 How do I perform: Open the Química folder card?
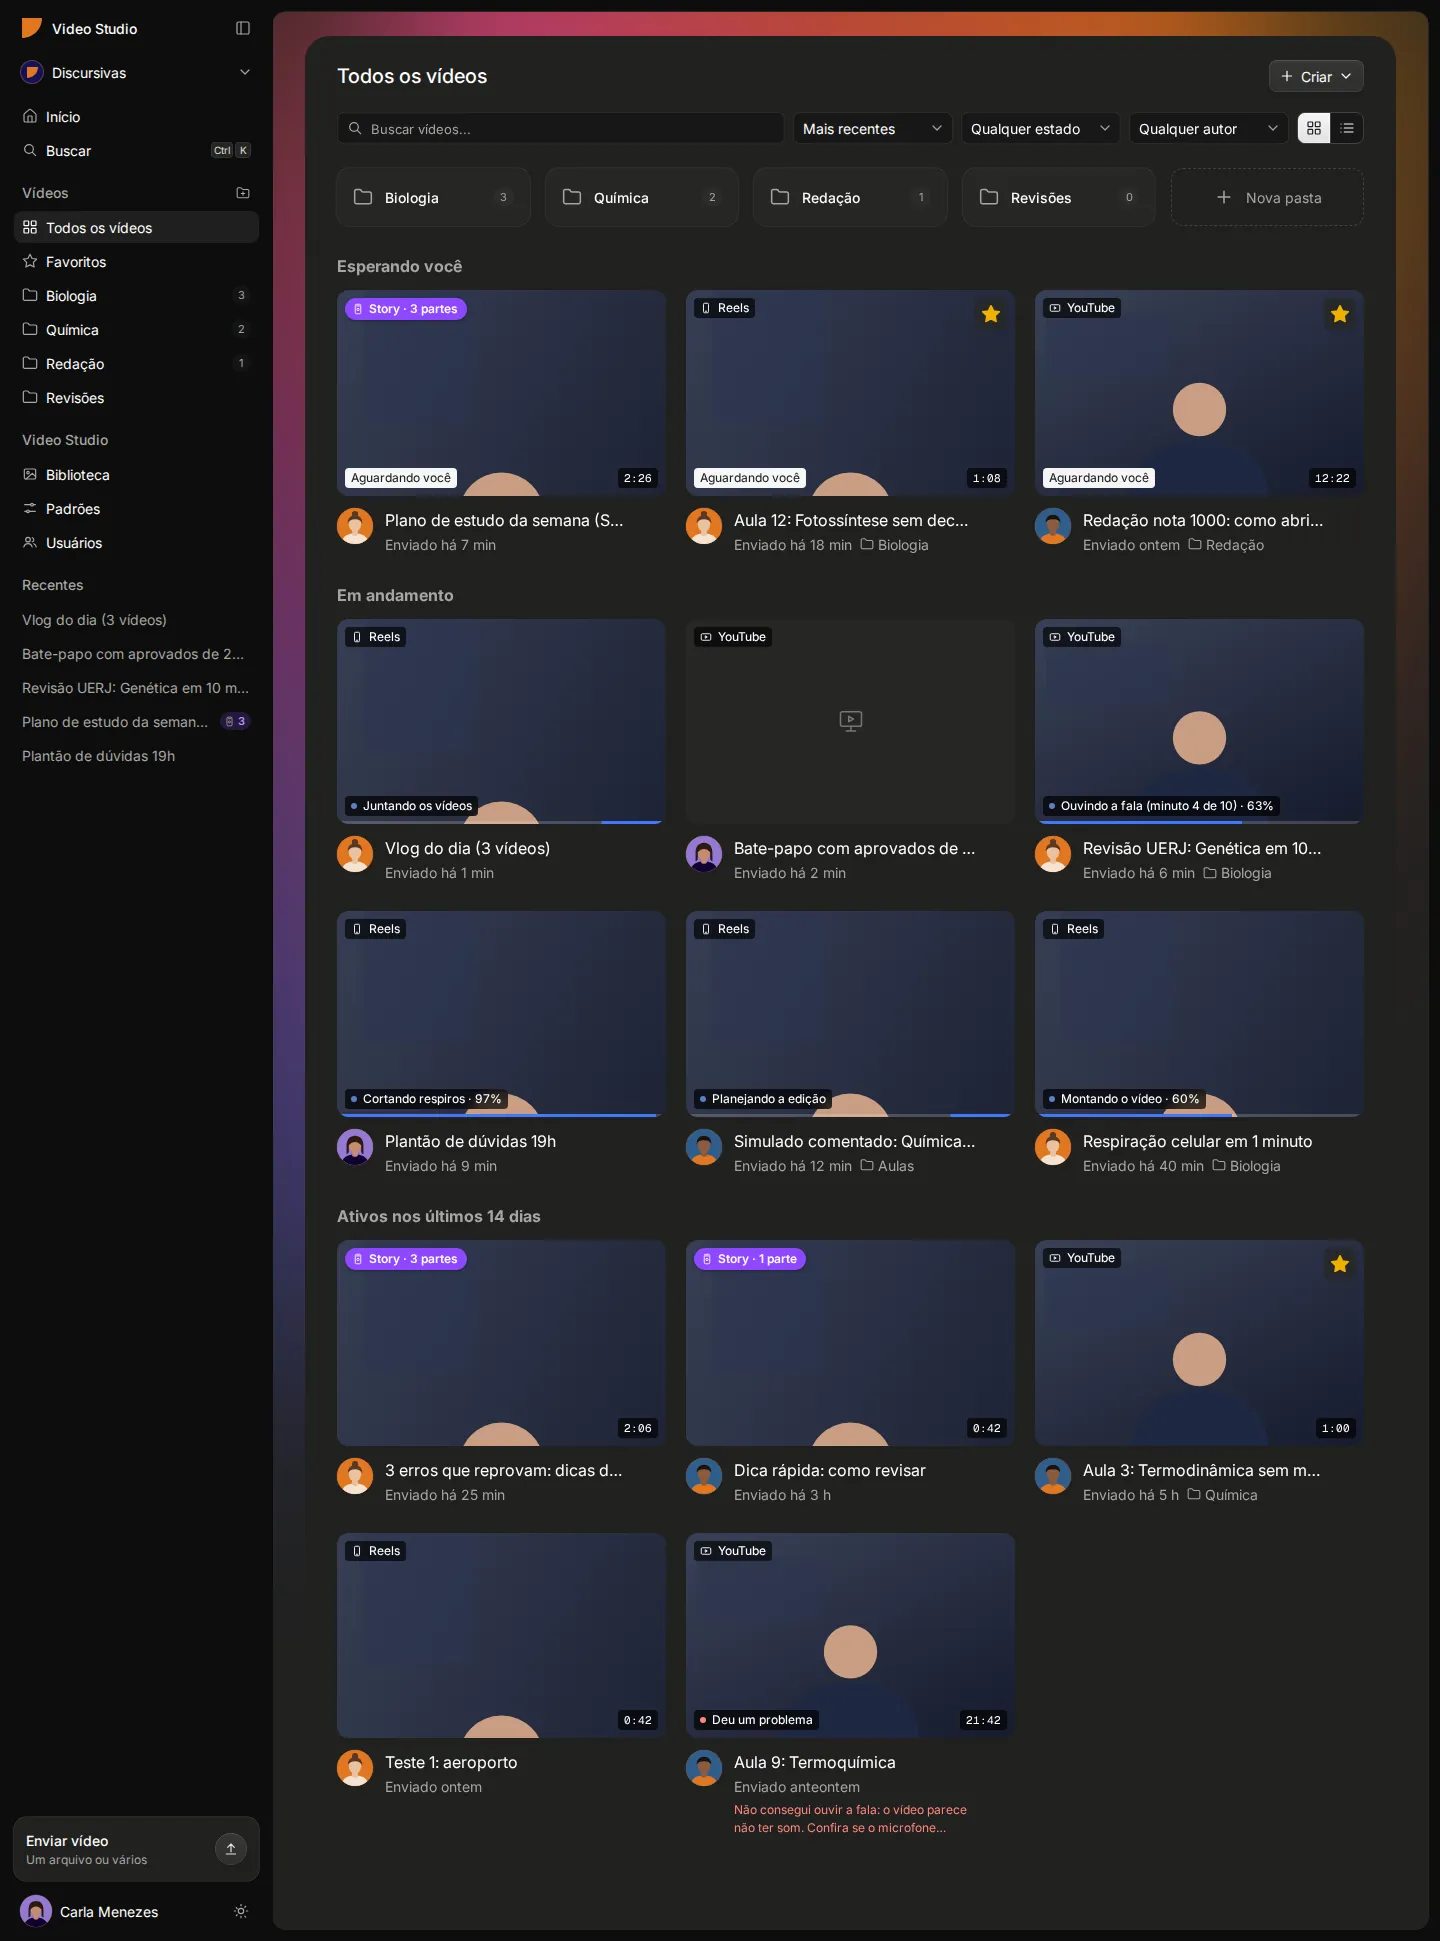tap(641, 197)
